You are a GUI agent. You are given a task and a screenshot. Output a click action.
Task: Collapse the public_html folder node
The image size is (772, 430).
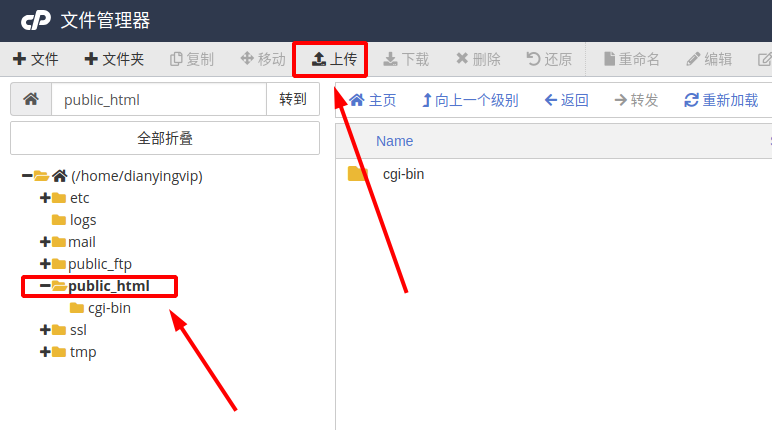click(45, 286)
